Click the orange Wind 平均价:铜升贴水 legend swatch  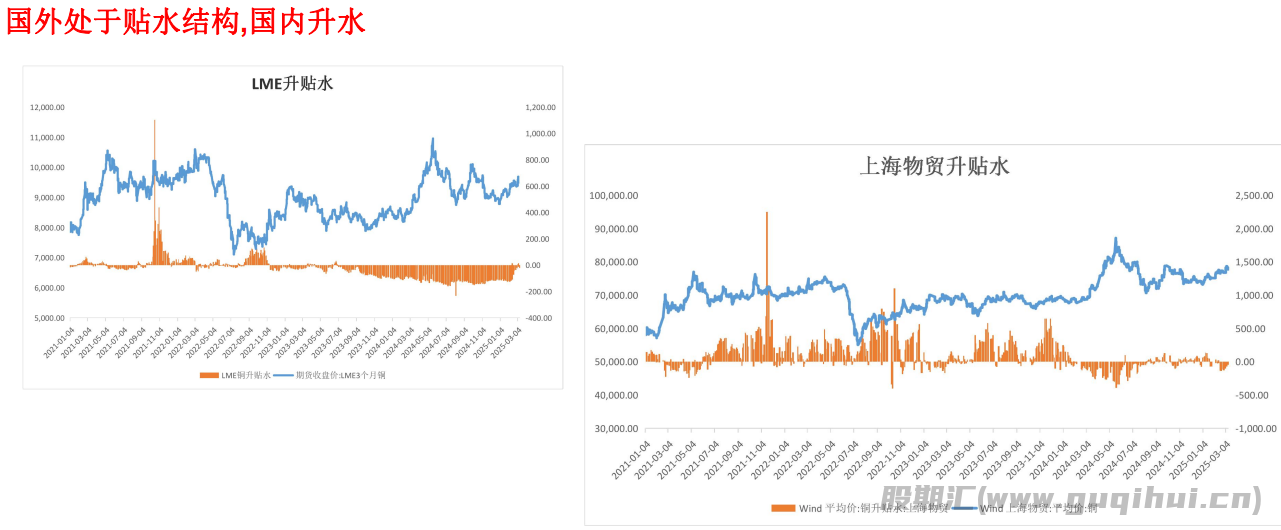pos(784,508)
